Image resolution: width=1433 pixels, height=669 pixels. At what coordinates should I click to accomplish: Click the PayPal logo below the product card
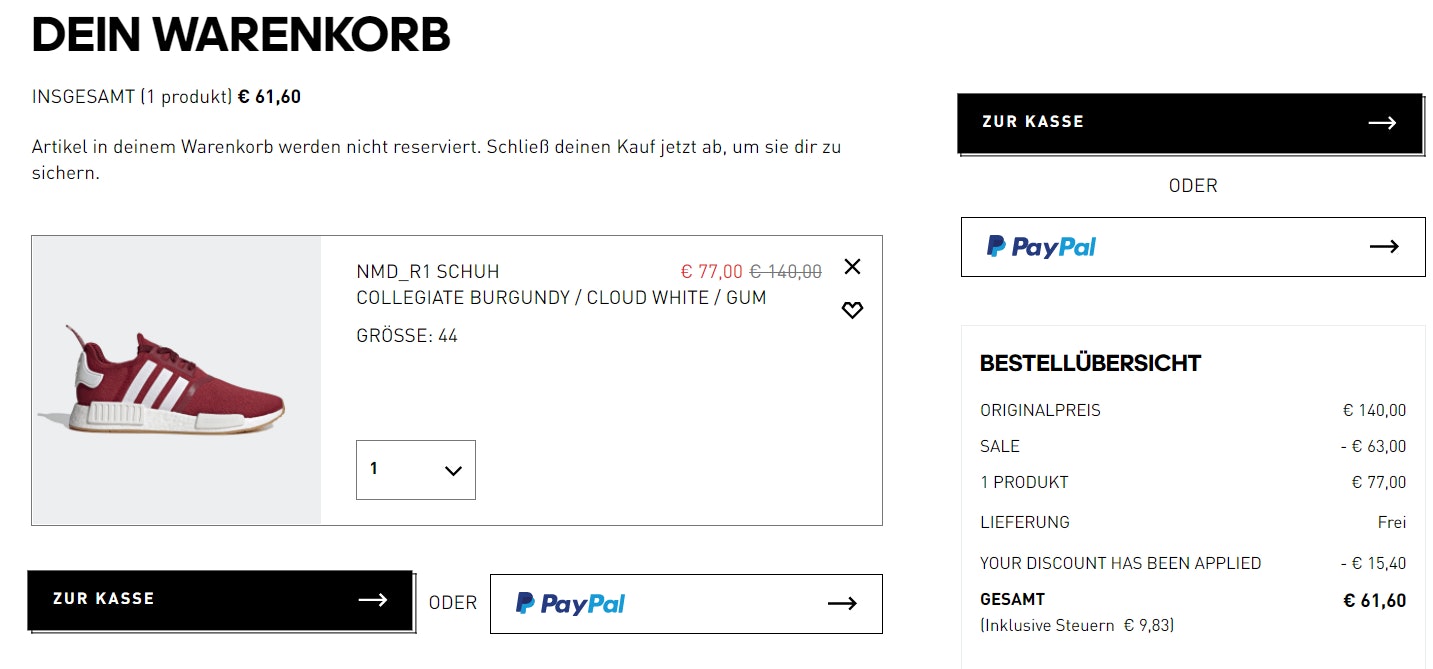(570, 603)
